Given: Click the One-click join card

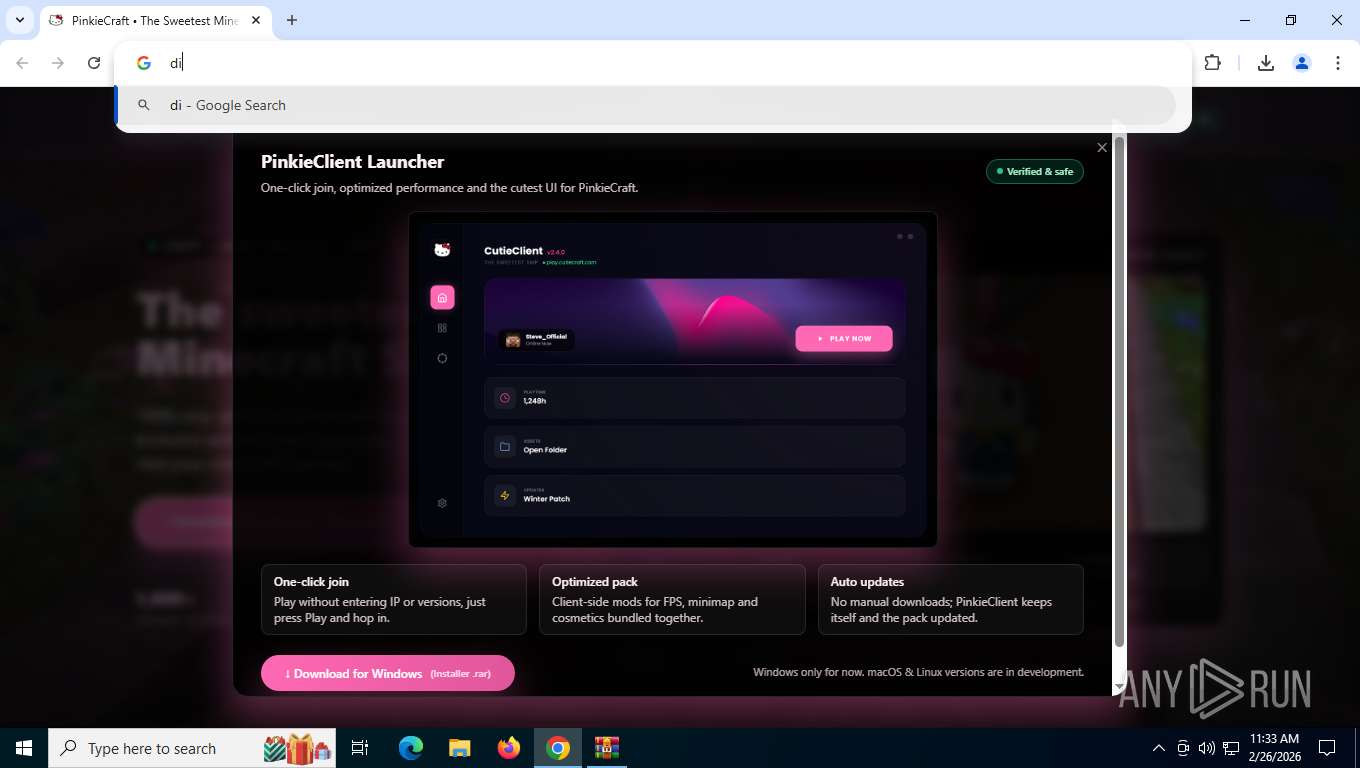Looking at the screenshot, I should (394, 599).
